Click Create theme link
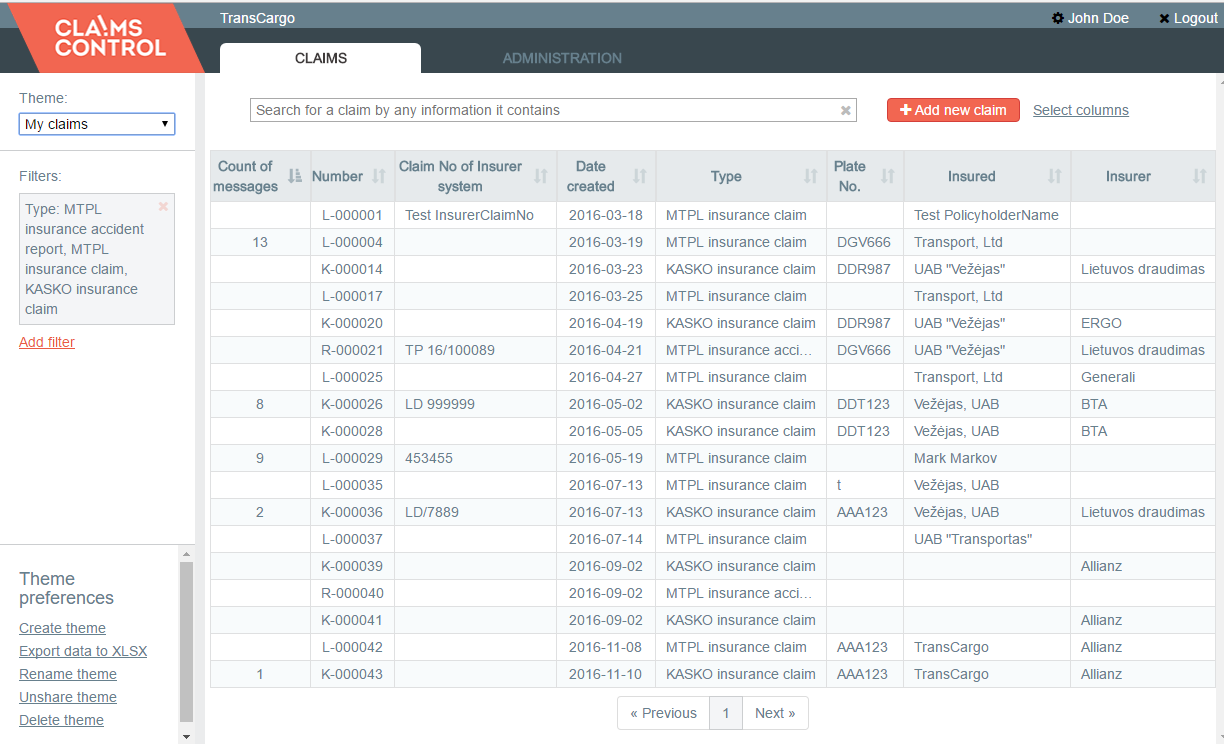 tap(62, 628)
